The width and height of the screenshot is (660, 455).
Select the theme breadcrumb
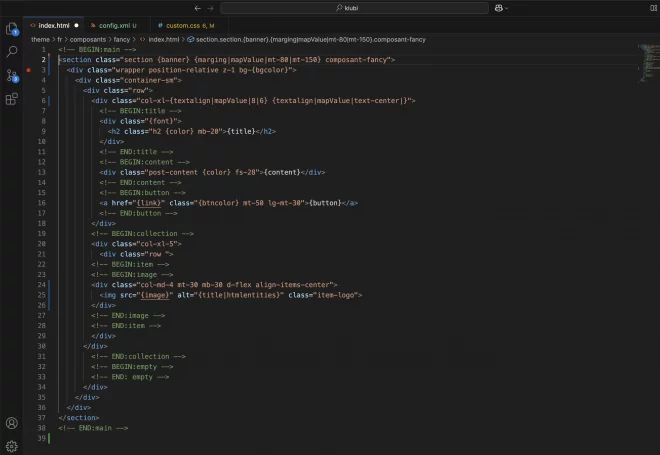(x=40, y=40)
